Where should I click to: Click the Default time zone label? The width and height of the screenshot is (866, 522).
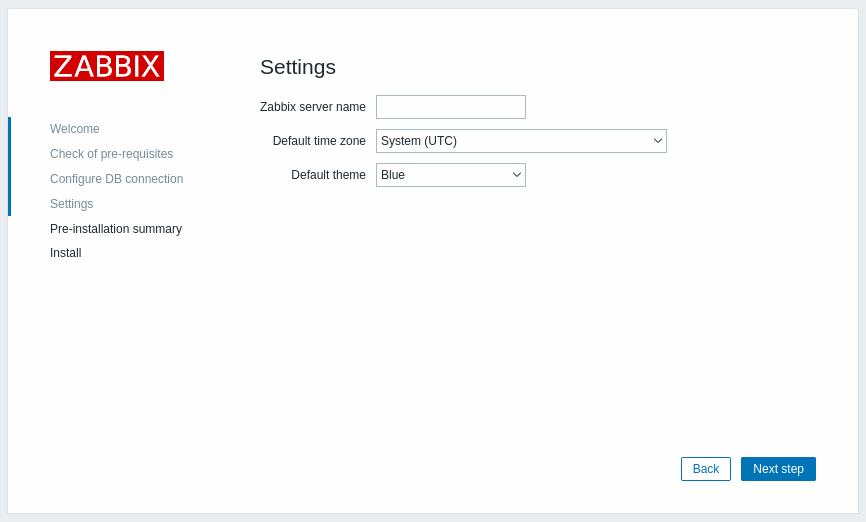(x=319, y=141)
